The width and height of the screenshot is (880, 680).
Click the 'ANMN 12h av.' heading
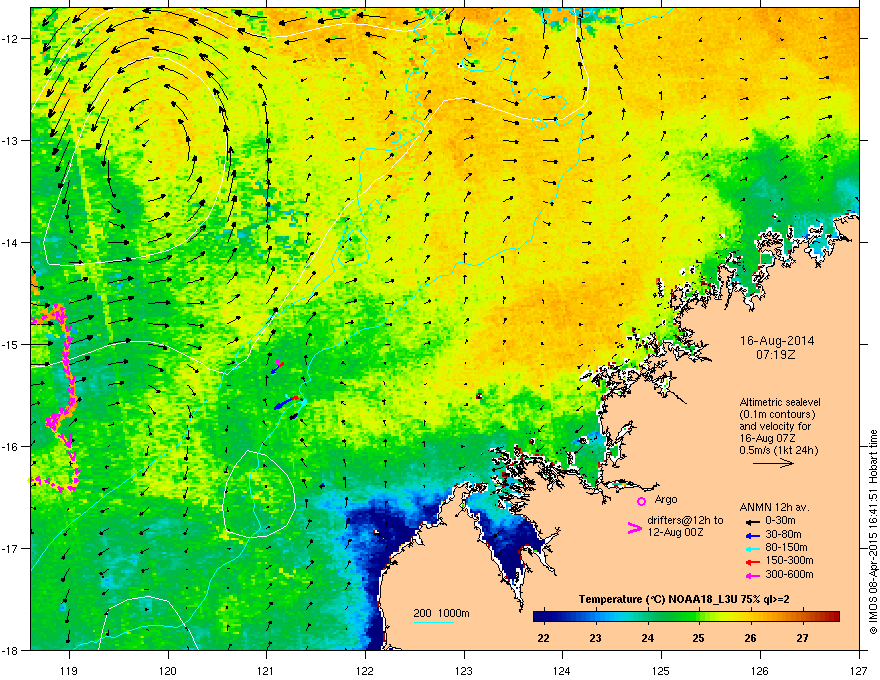coord(774,507)
